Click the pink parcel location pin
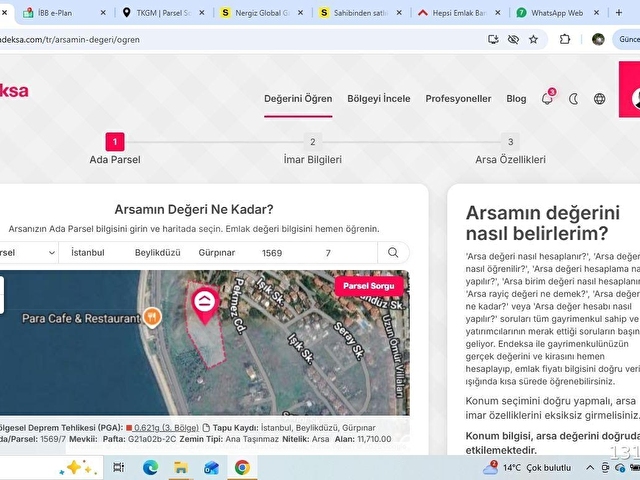 [x=205, y=304]
